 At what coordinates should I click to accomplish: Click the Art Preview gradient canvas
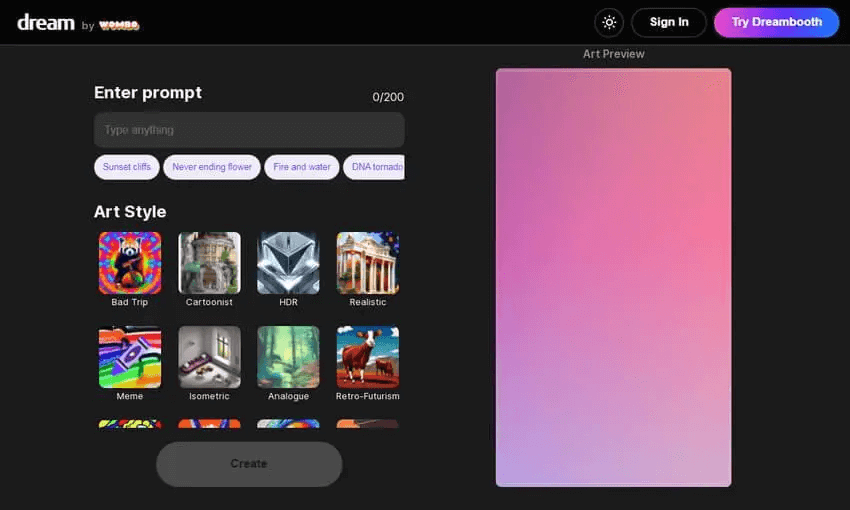coord(613,277)
